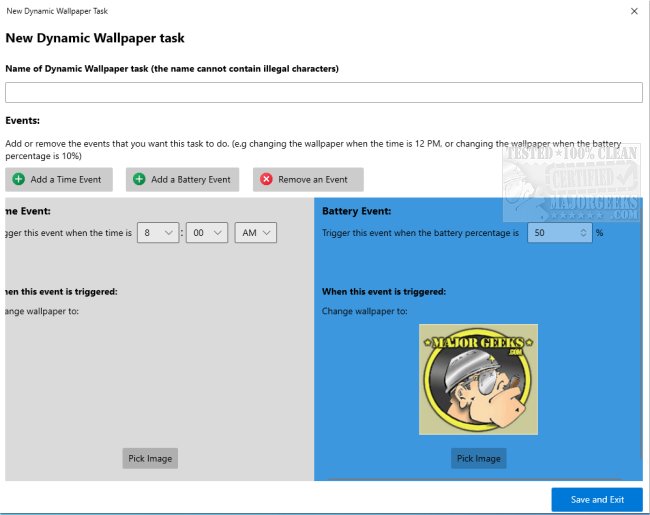Screen dimensions: 650x515
Task: Click the Battery Event's When this event is triggered label
Action: coord(384,292)
